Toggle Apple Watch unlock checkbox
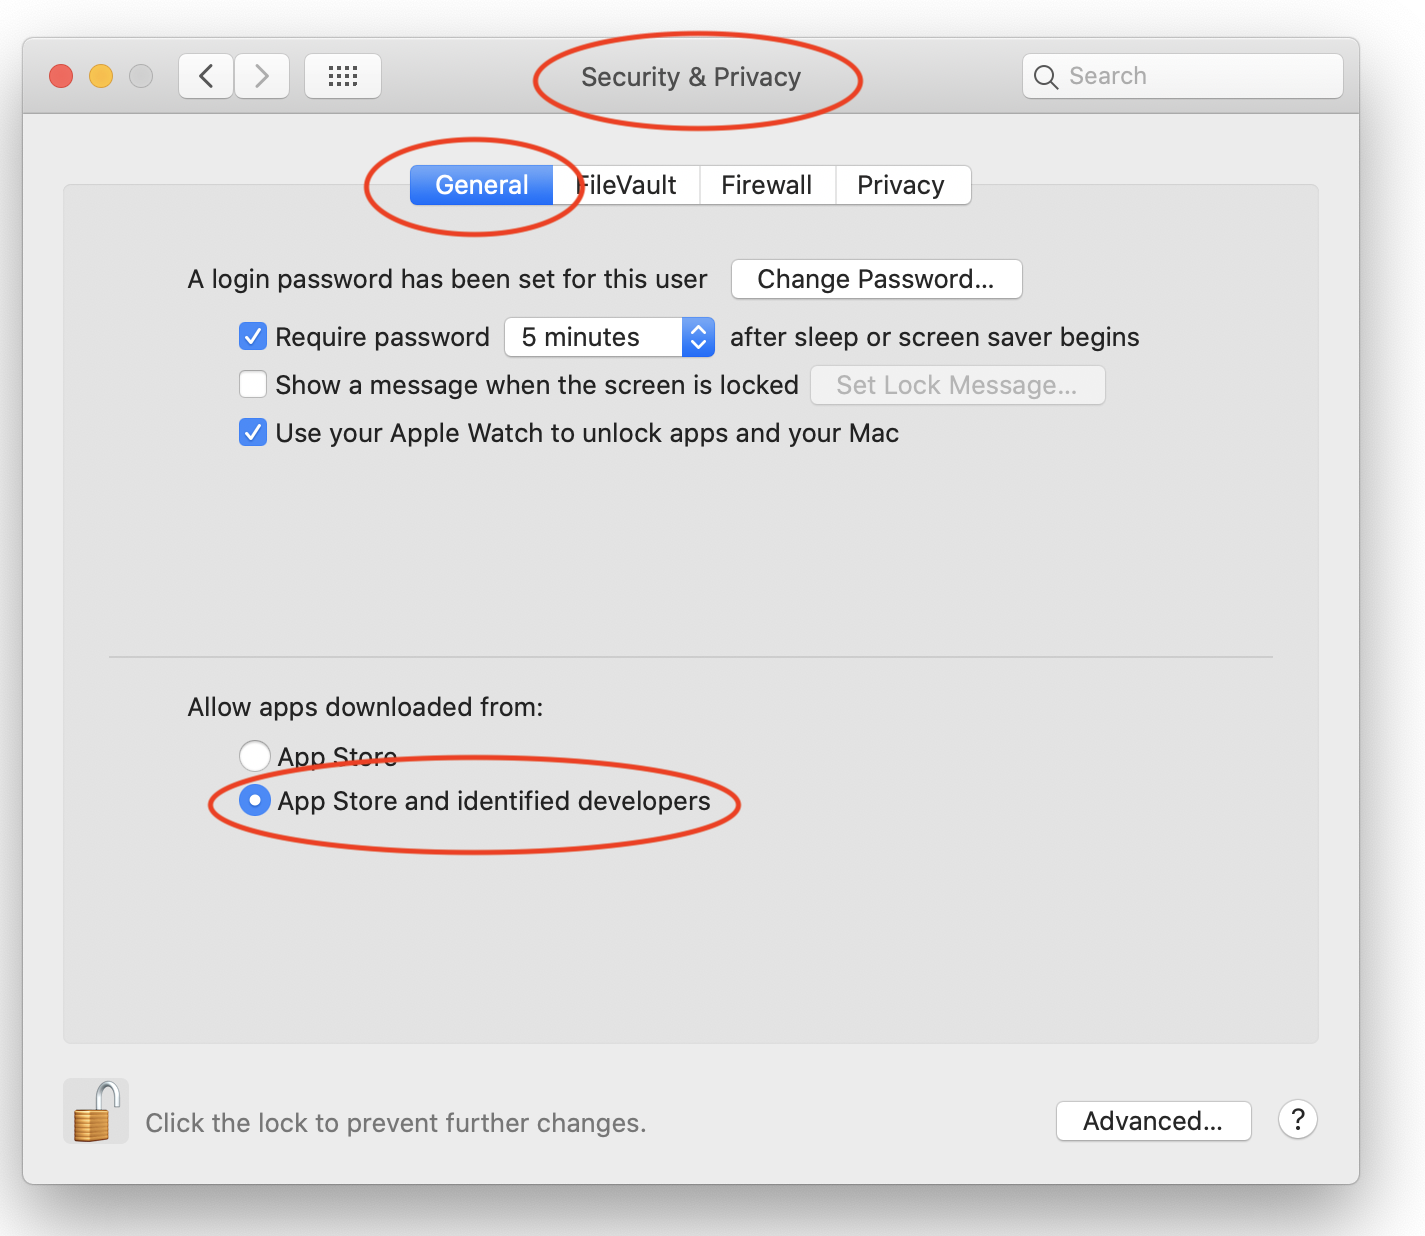This screenshot has width=1425, height=1236. pos(253,432)
